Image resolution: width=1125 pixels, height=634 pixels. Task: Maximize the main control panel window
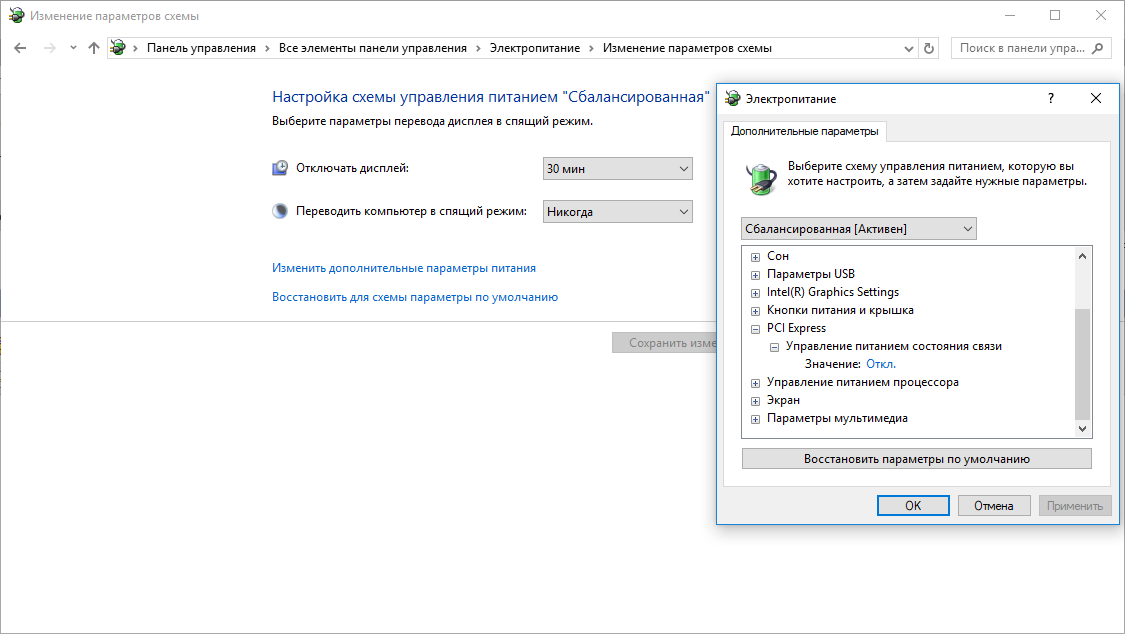point(1055,15)
